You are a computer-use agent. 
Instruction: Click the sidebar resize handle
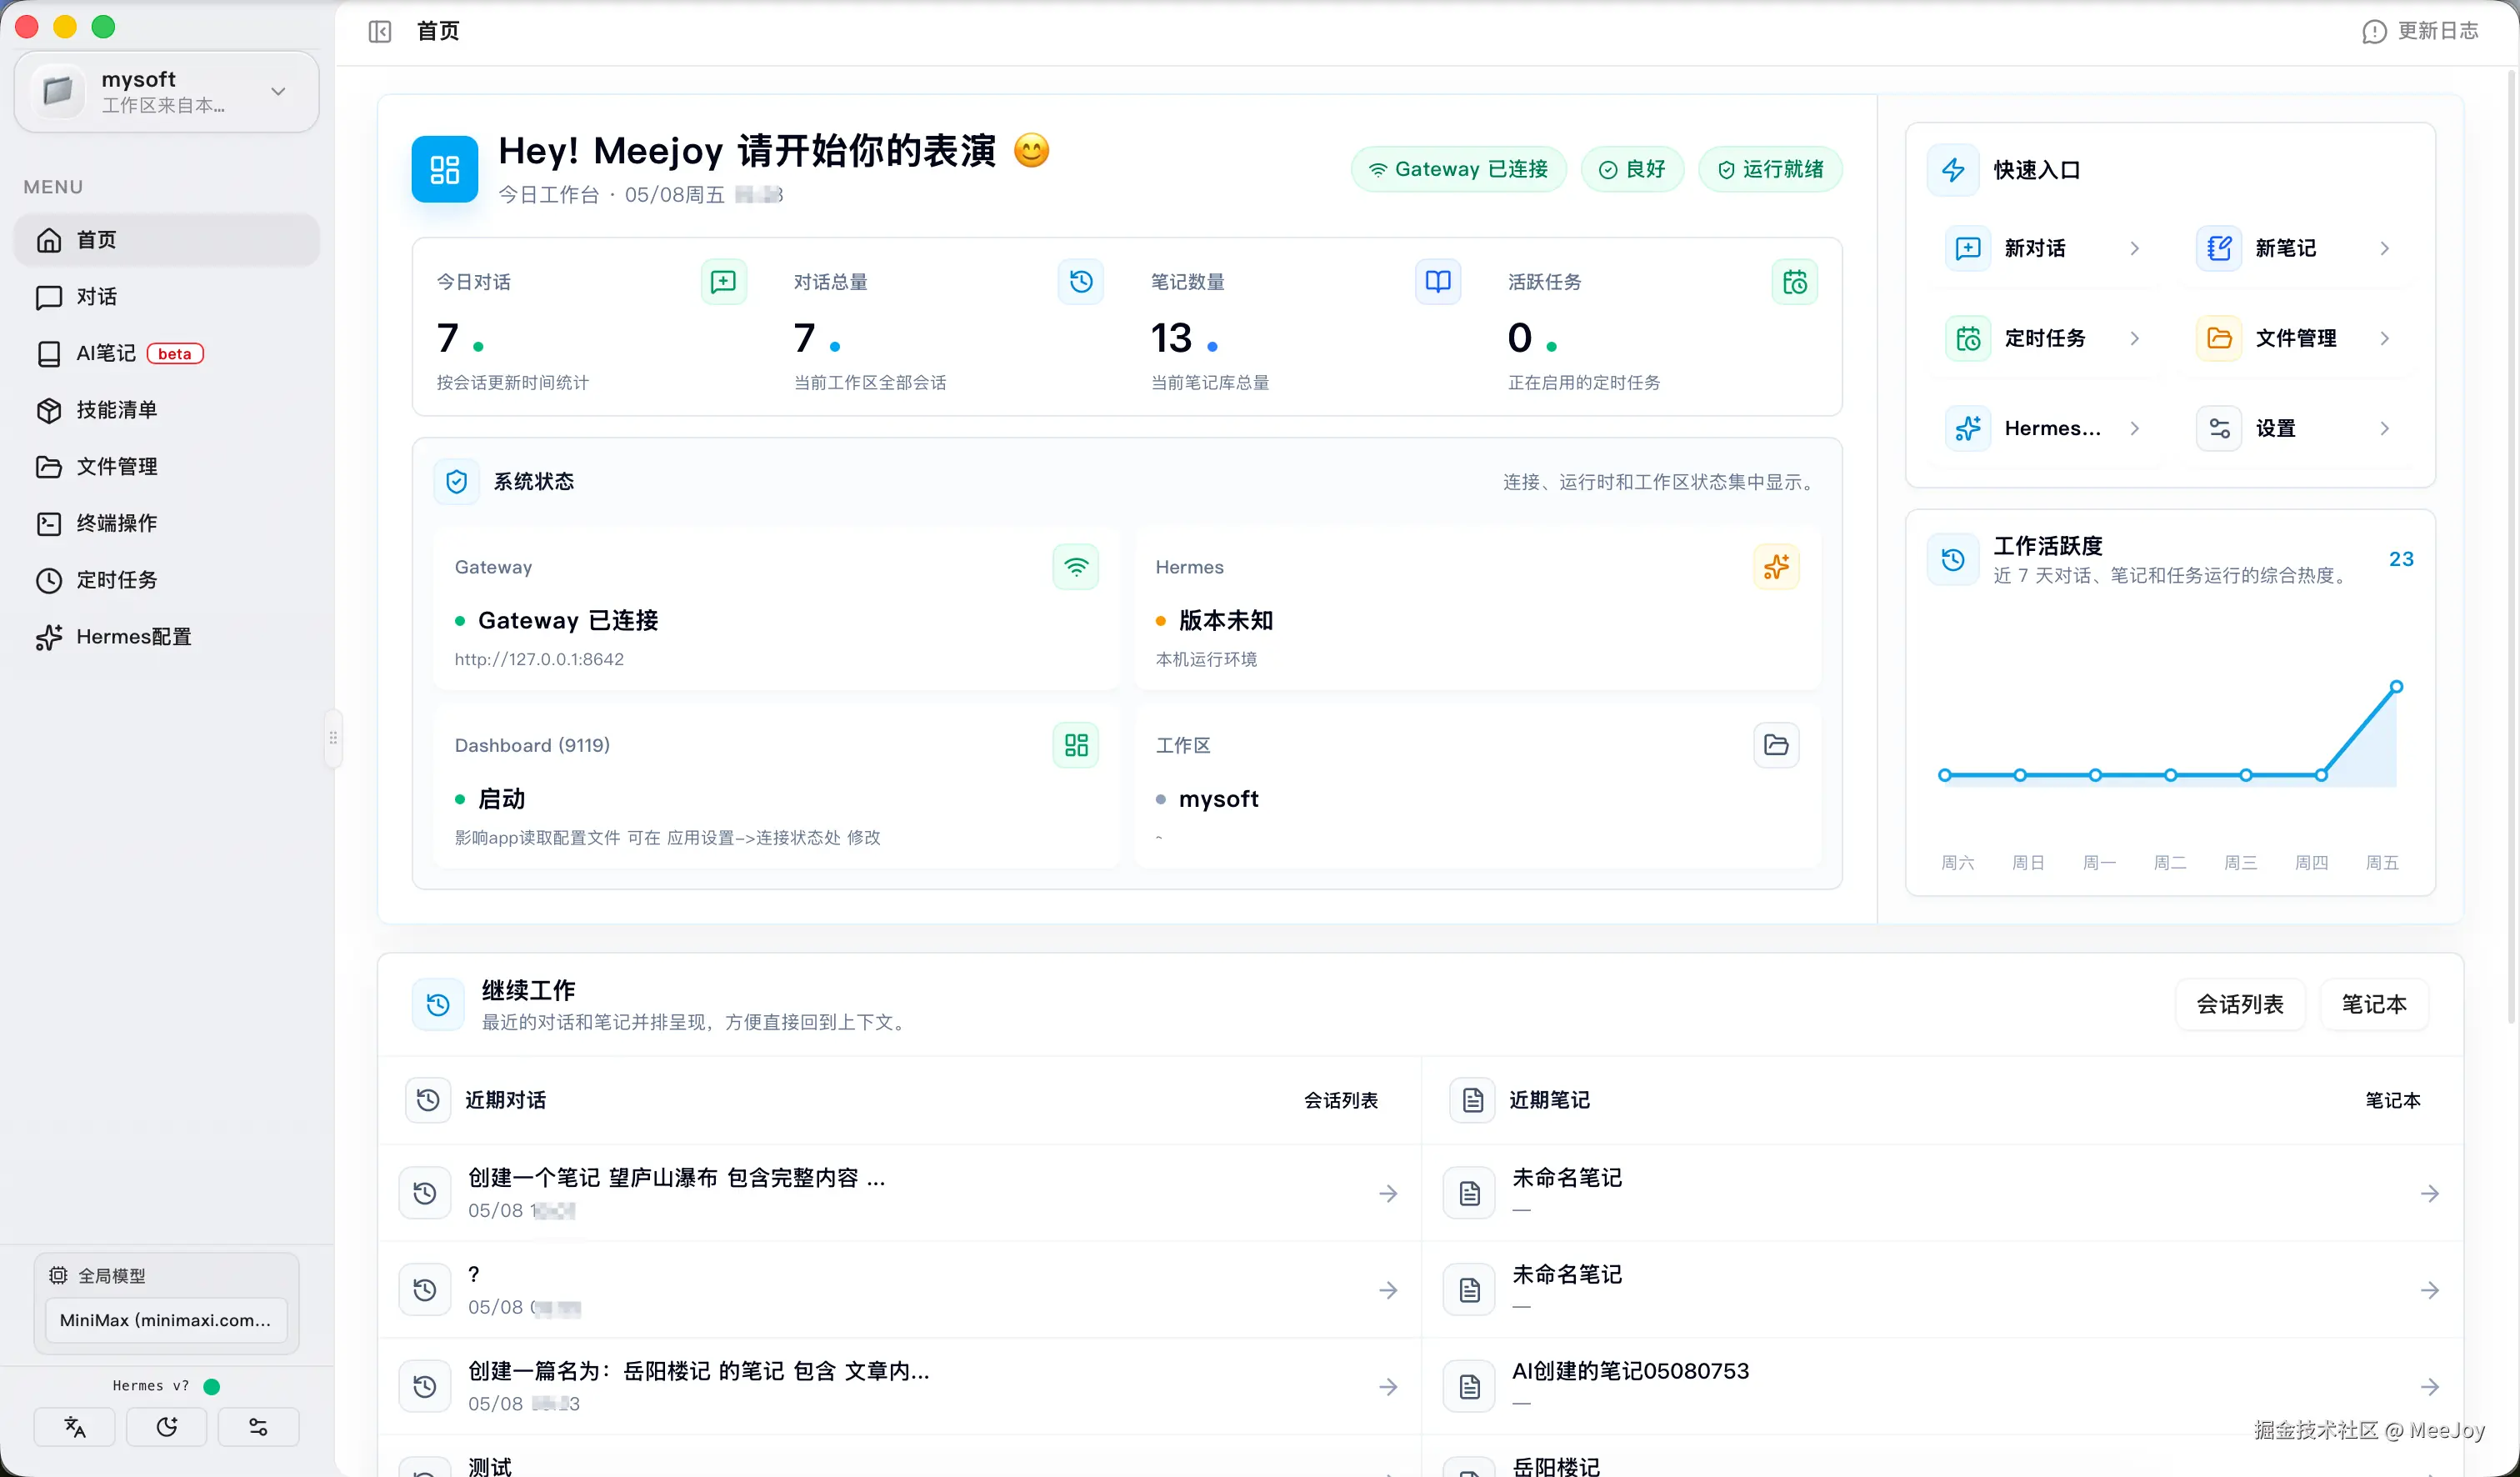[x=333, y=738]
